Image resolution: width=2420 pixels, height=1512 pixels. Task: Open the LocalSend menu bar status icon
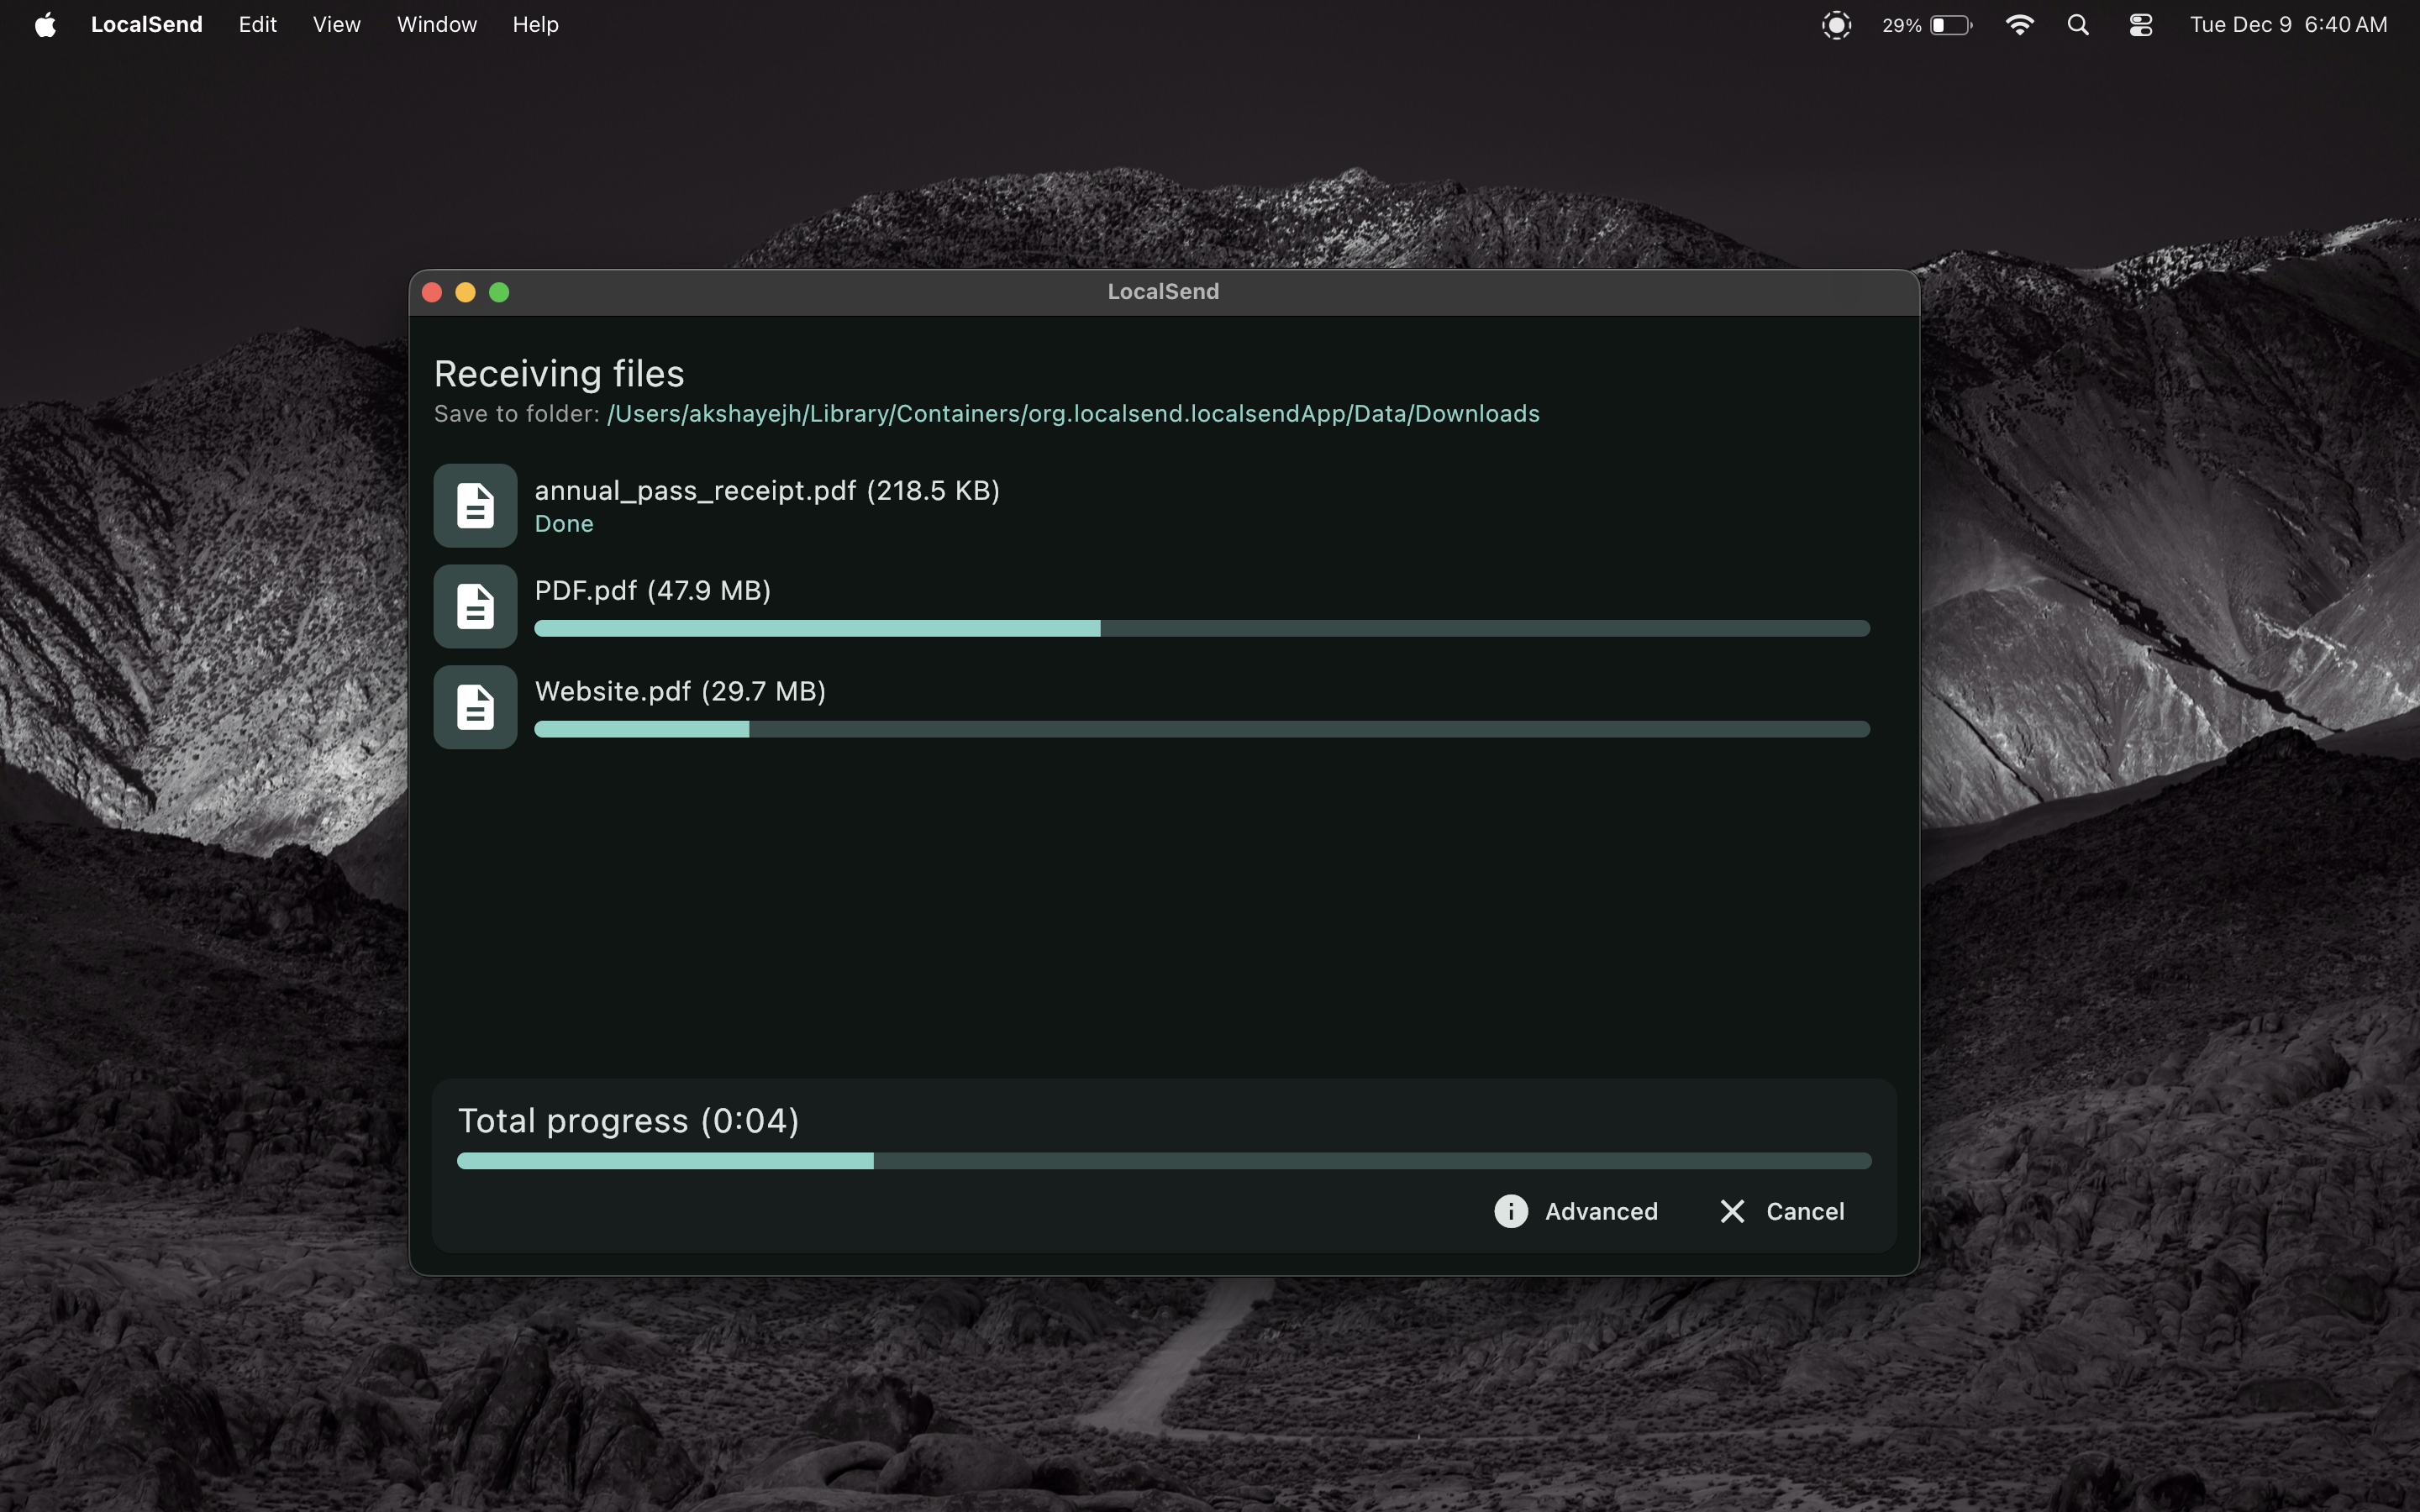tap(1837, 24)
